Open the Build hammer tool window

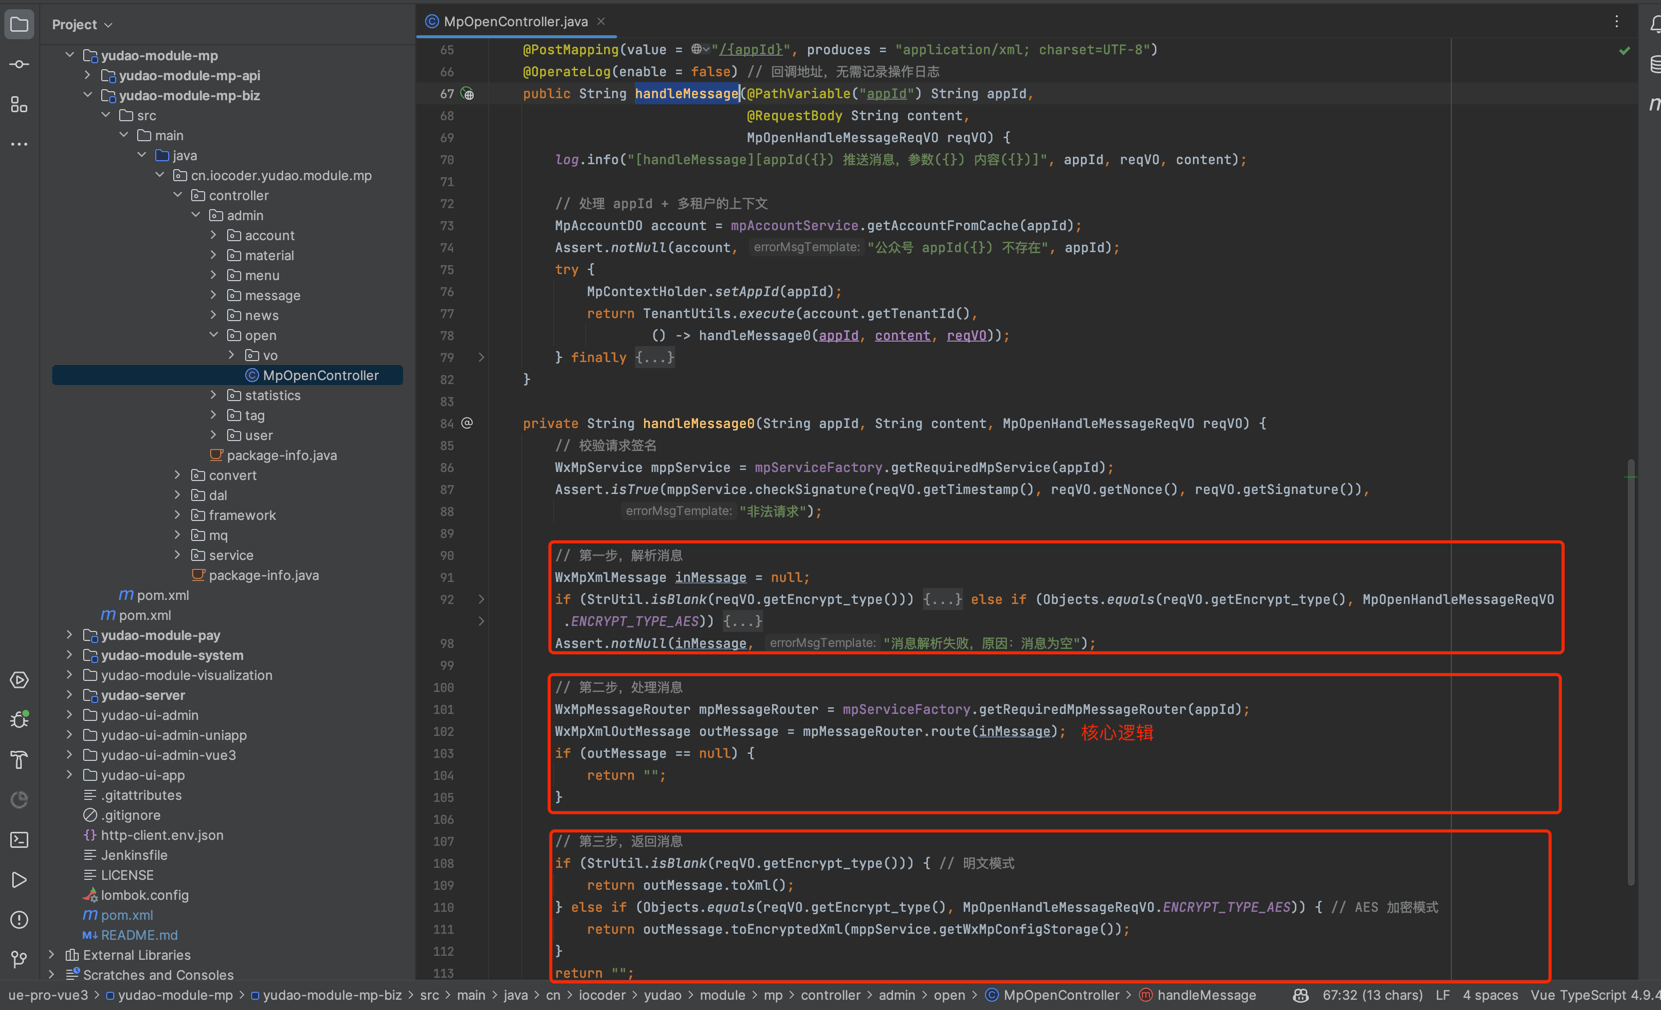(x=19, y=760)
